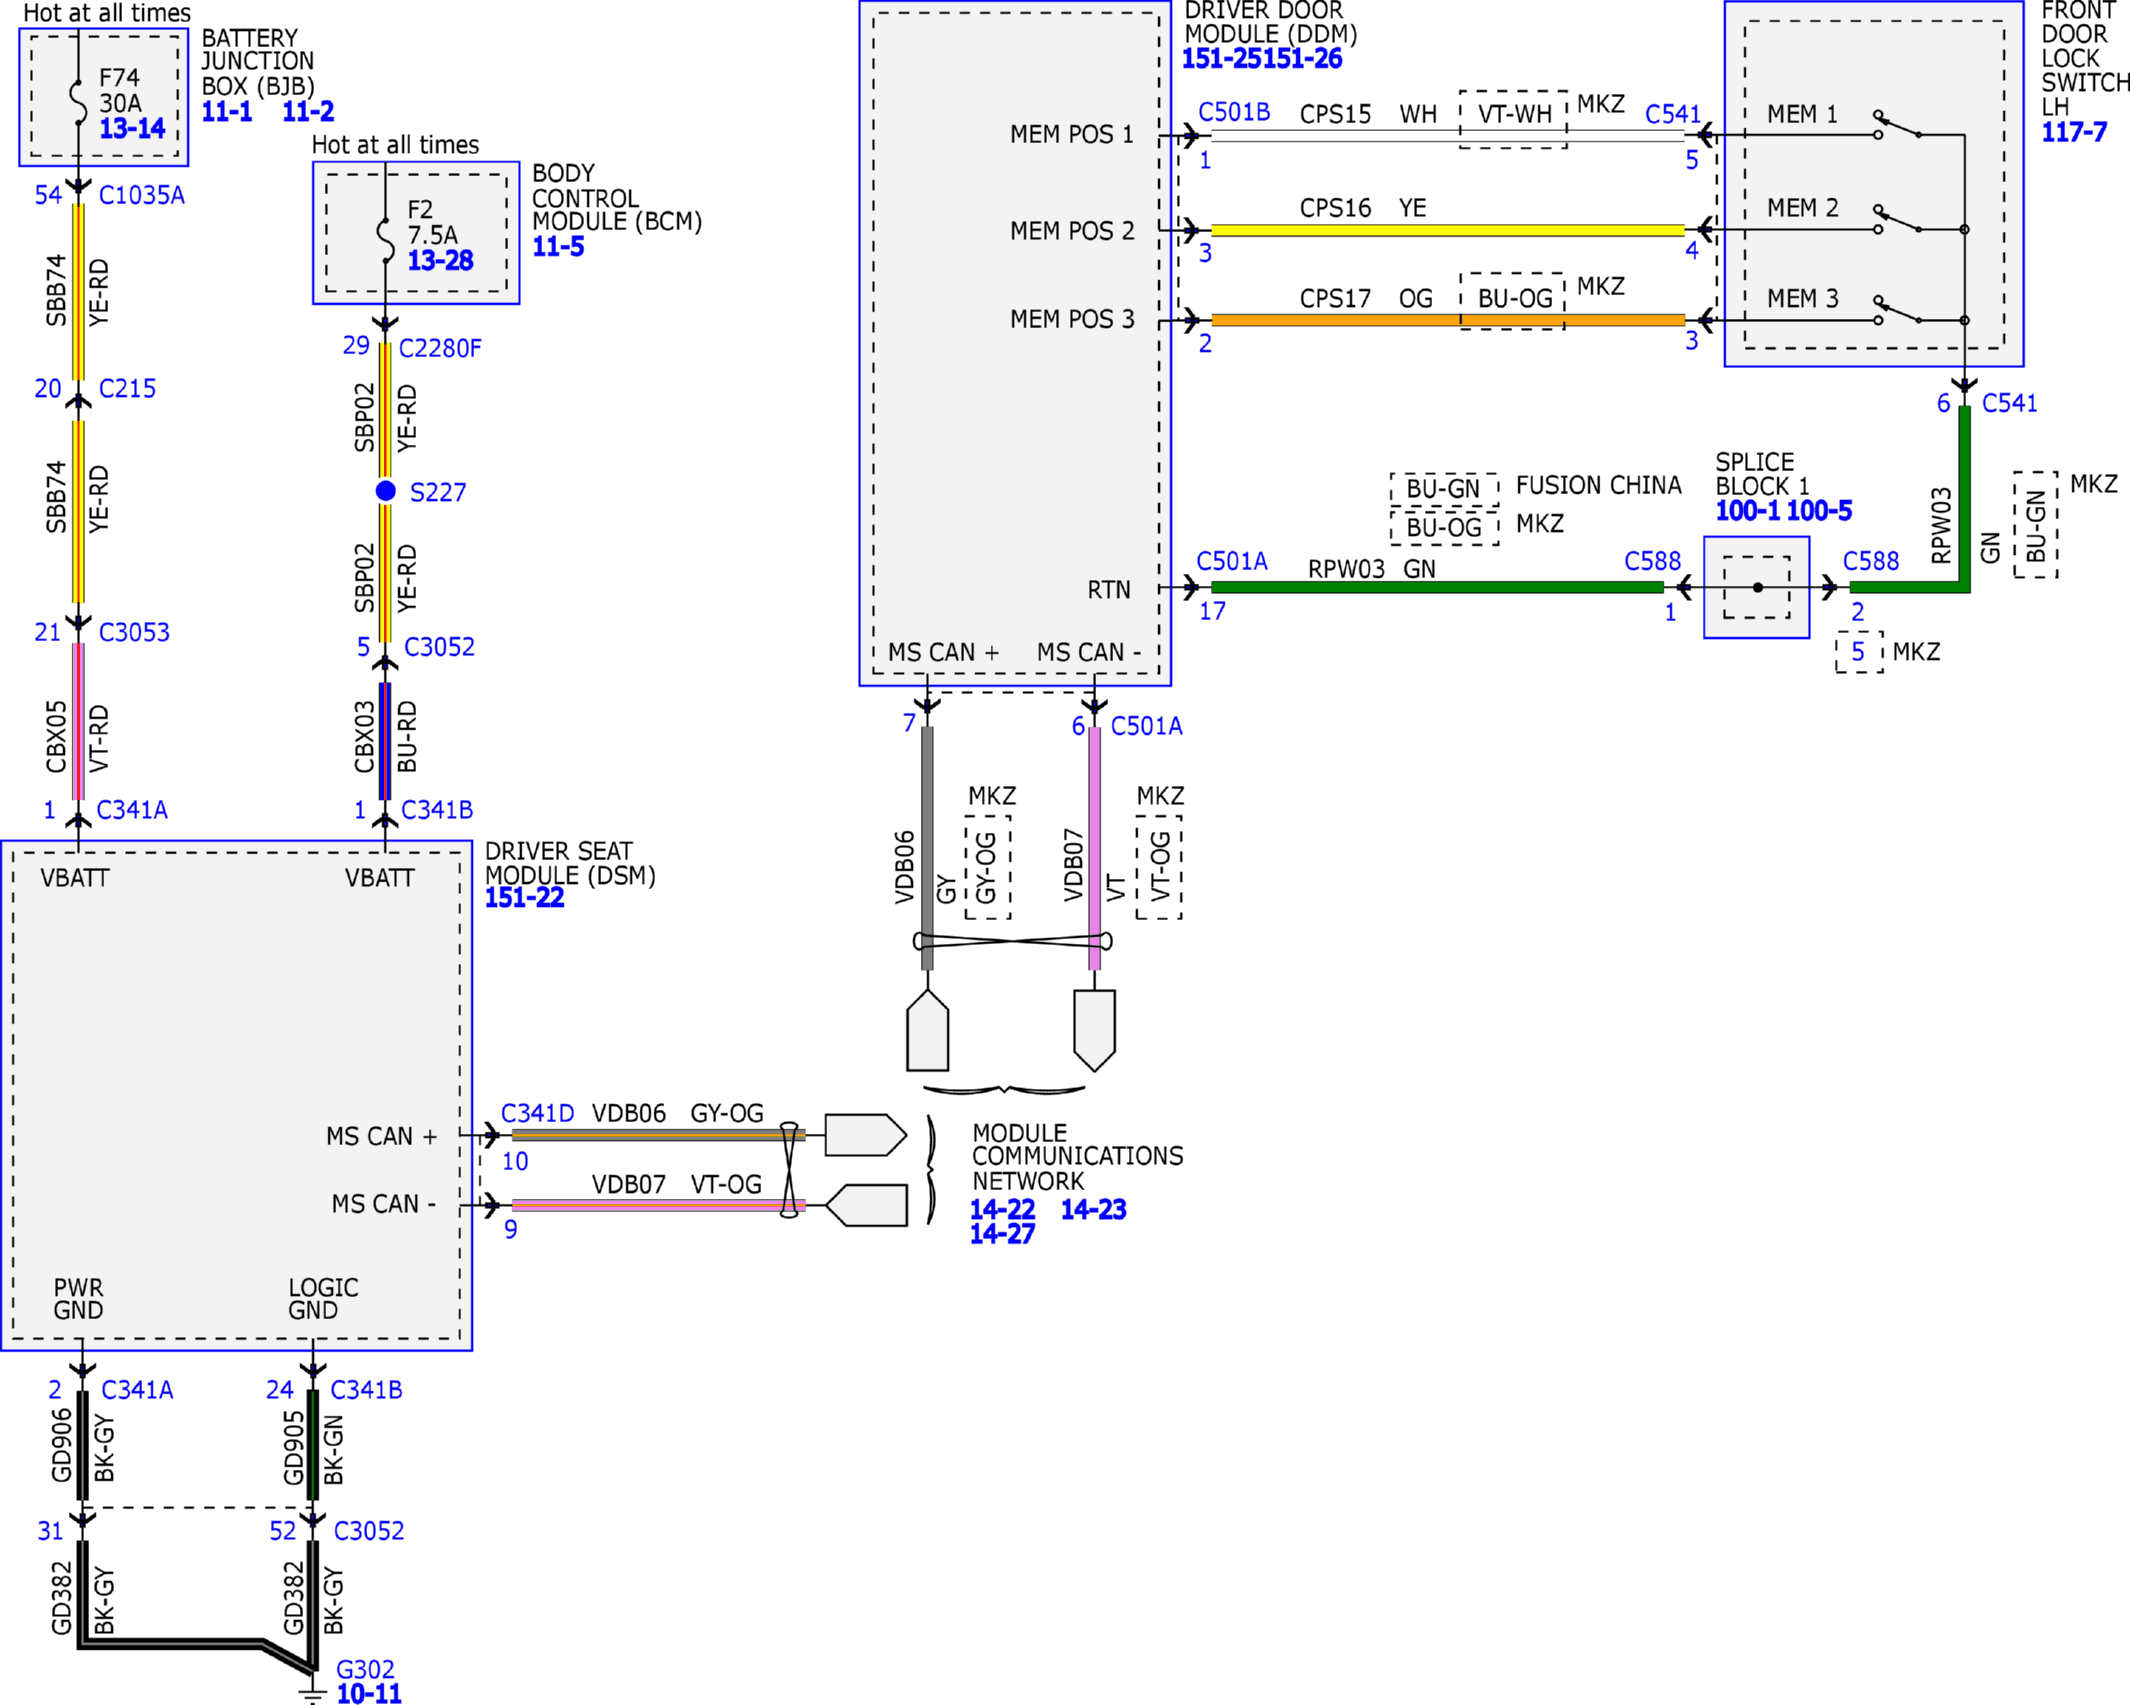The width and height of the screenshot is (2130, 1705).
Task: Click the MEM 1 switch symbol
Action: tap(1897, 125)
